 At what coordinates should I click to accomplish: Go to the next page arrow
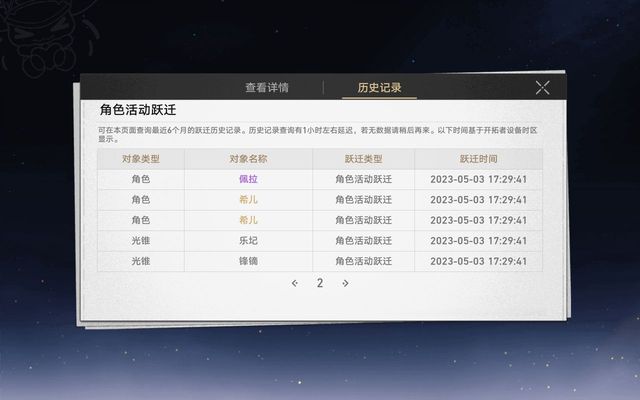click(x=346, y=283)
